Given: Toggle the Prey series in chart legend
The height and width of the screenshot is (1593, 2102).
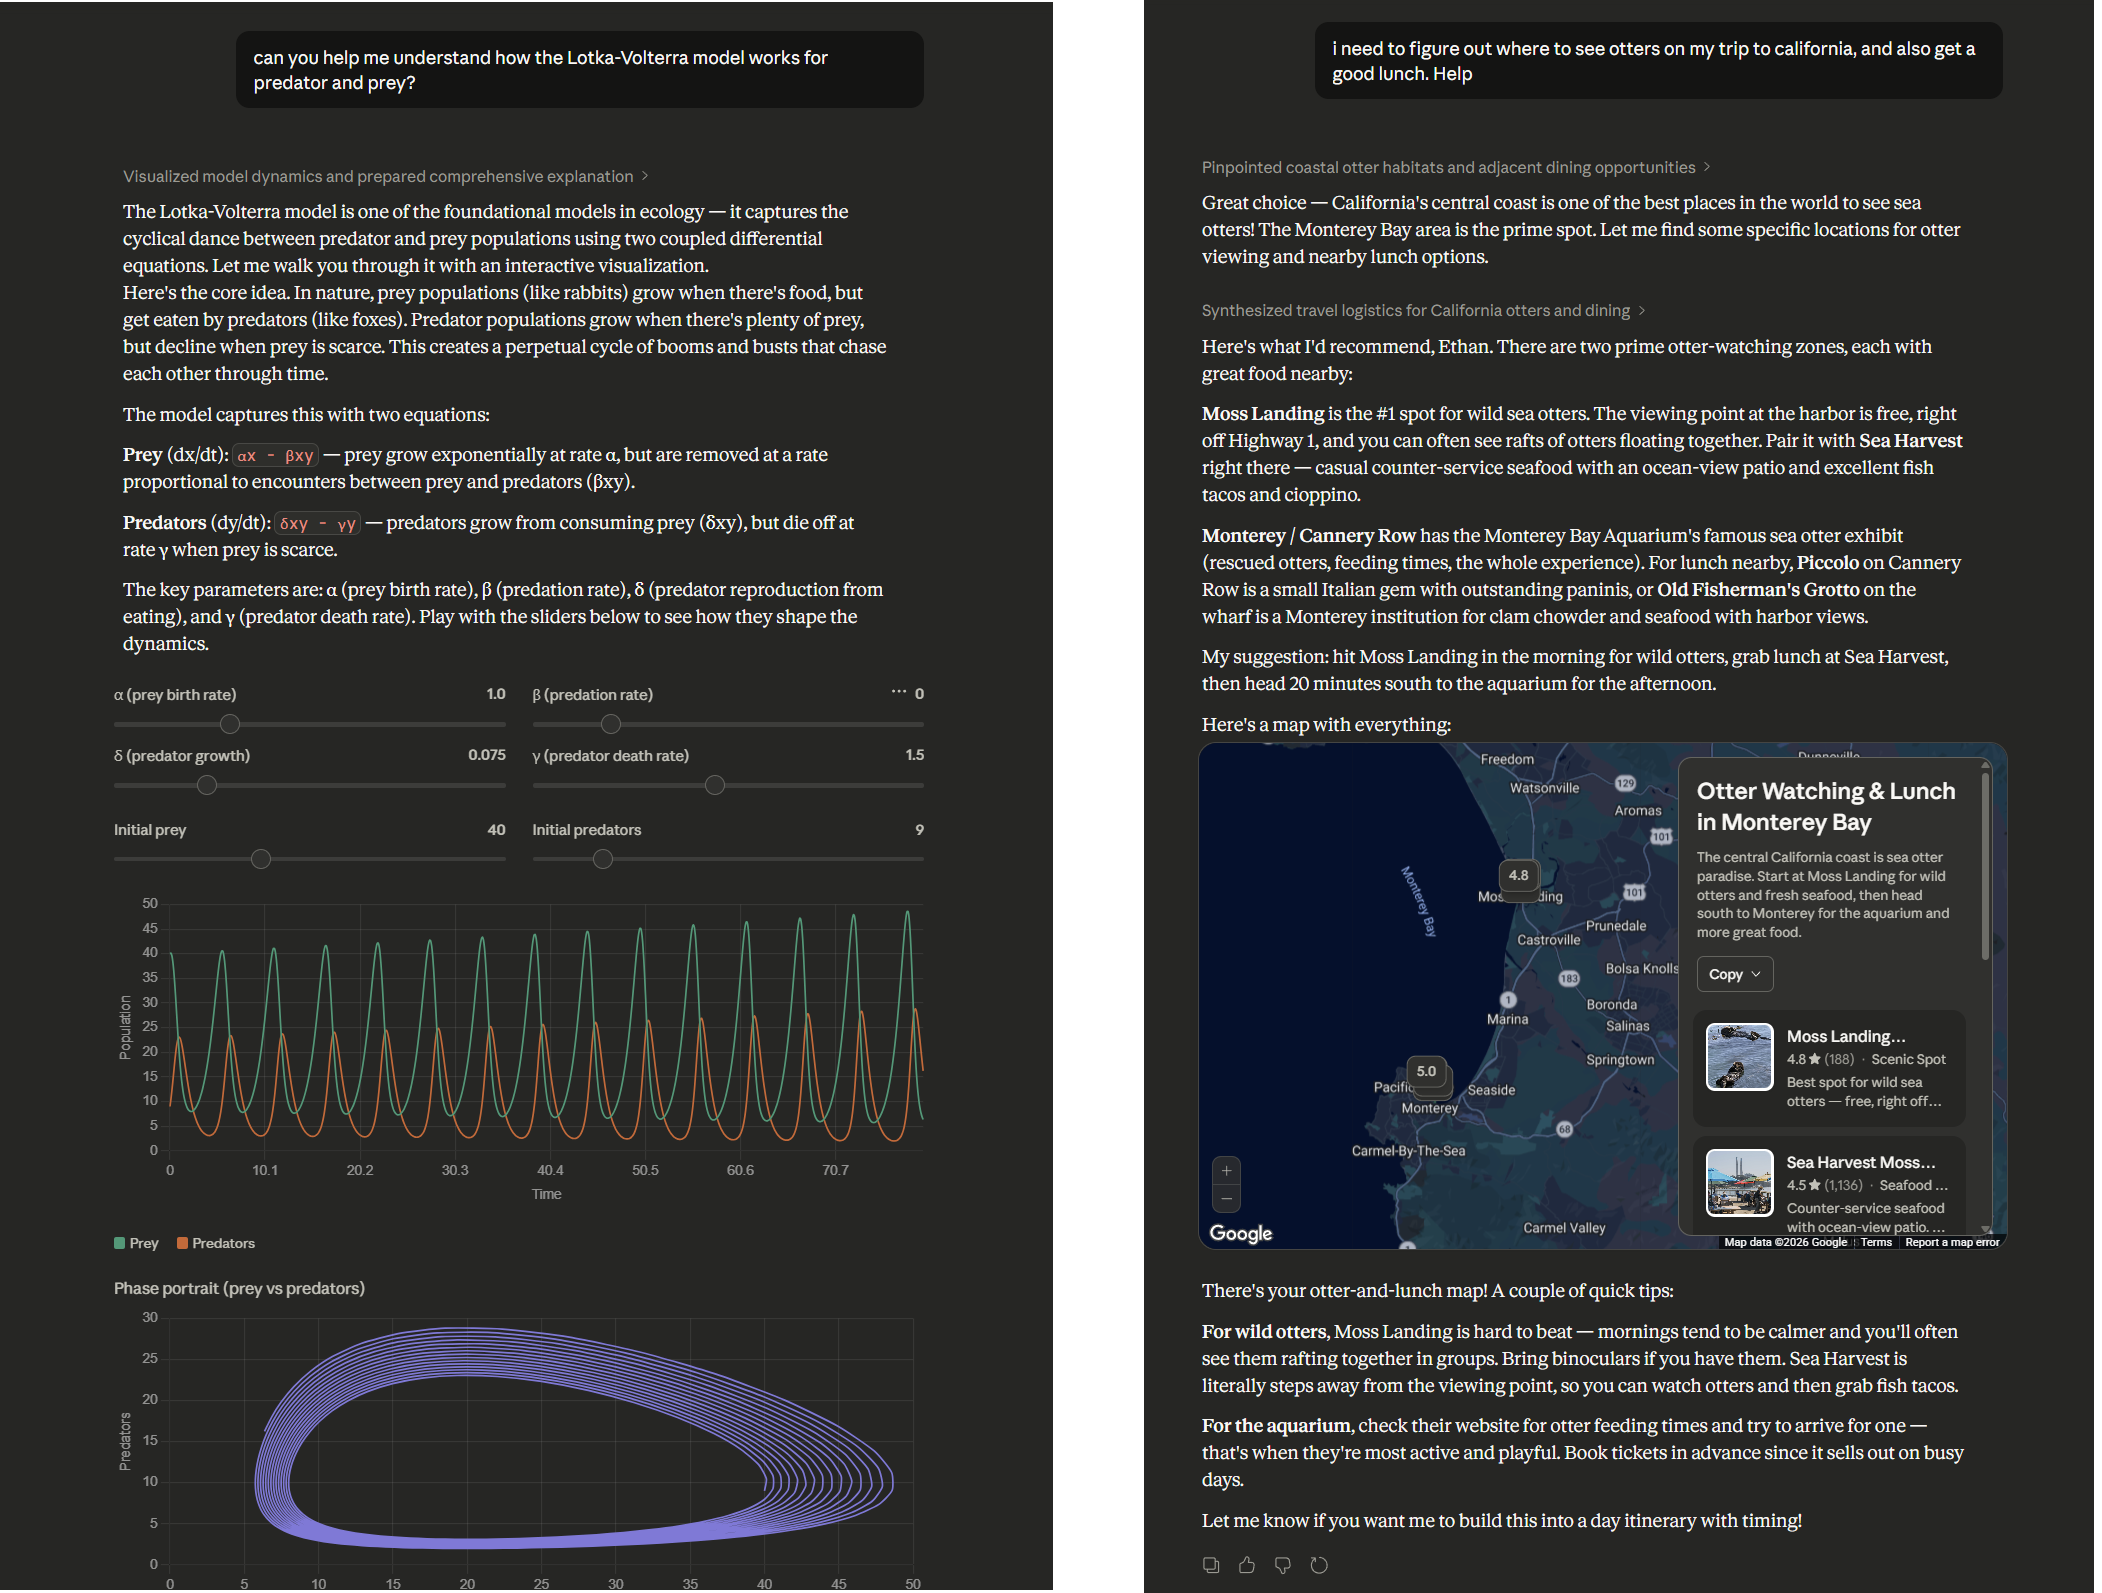Looking at the screenshot, I should coord(136,1243).
